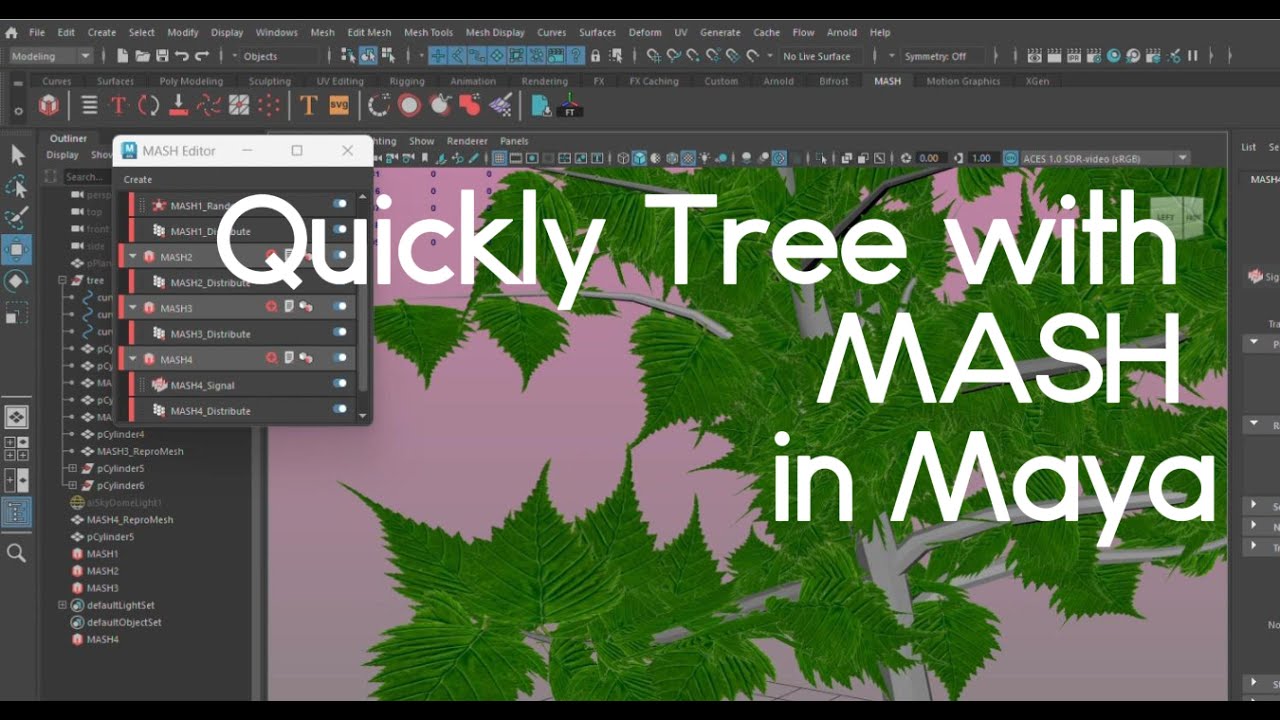Click the Create MASH Network shelf icon

[49, 104]
